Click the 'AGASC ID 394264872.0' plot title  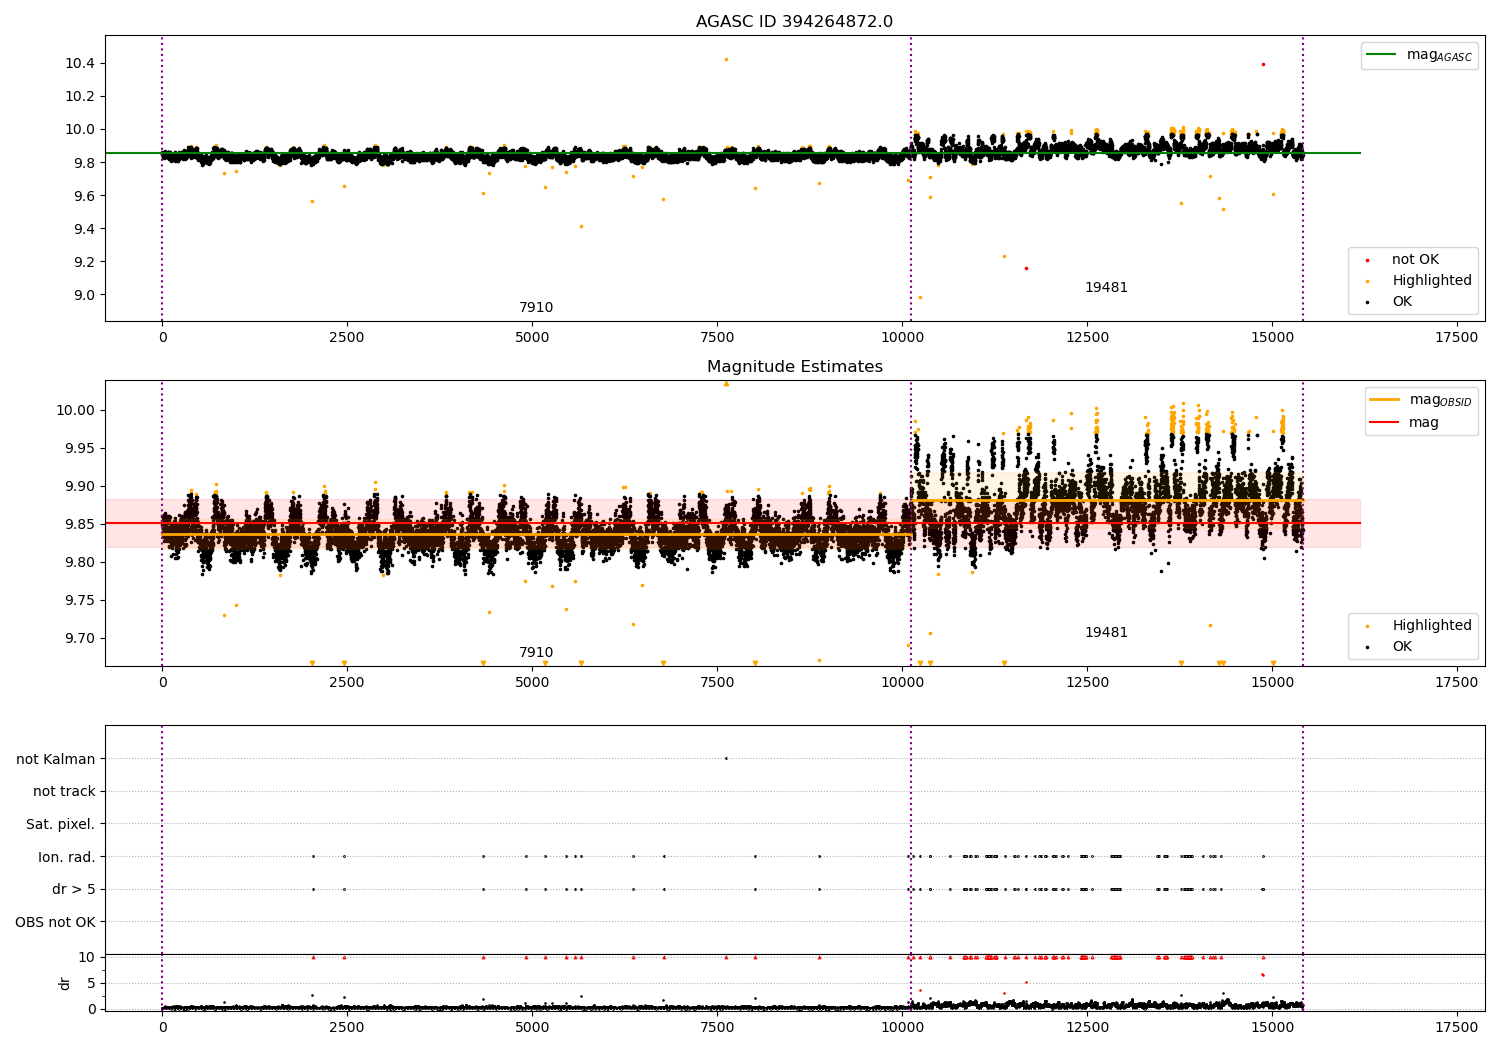pos(794,22)
